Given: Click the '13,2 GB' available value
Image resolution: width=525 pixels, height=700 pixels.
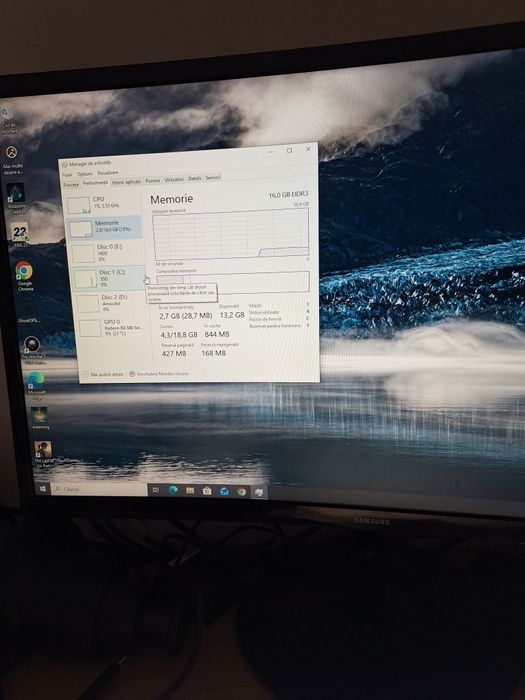Looking at the screenshot, I should (x=232, y=315).
